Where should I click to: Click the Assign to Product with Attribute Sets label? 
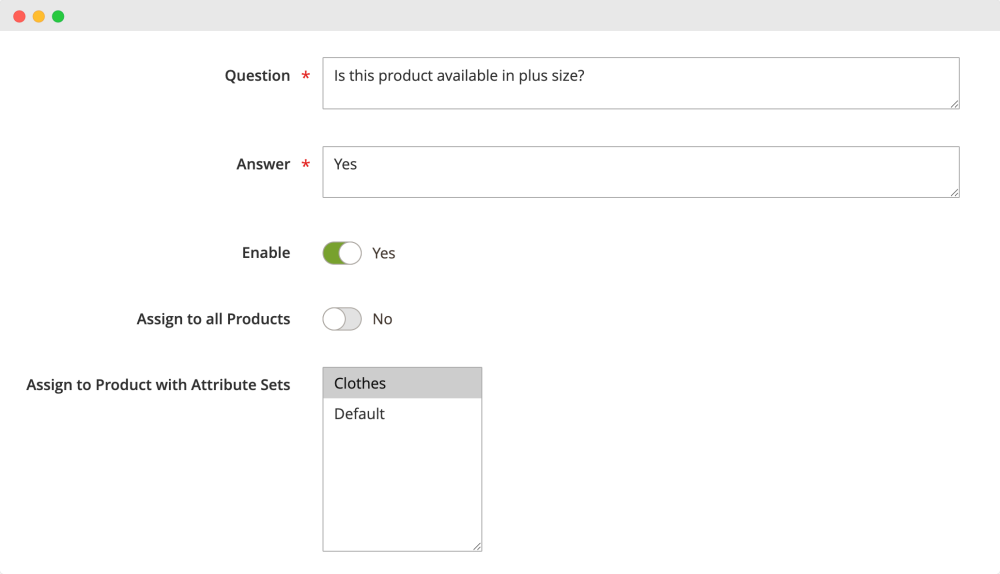(x=158, y=385)
